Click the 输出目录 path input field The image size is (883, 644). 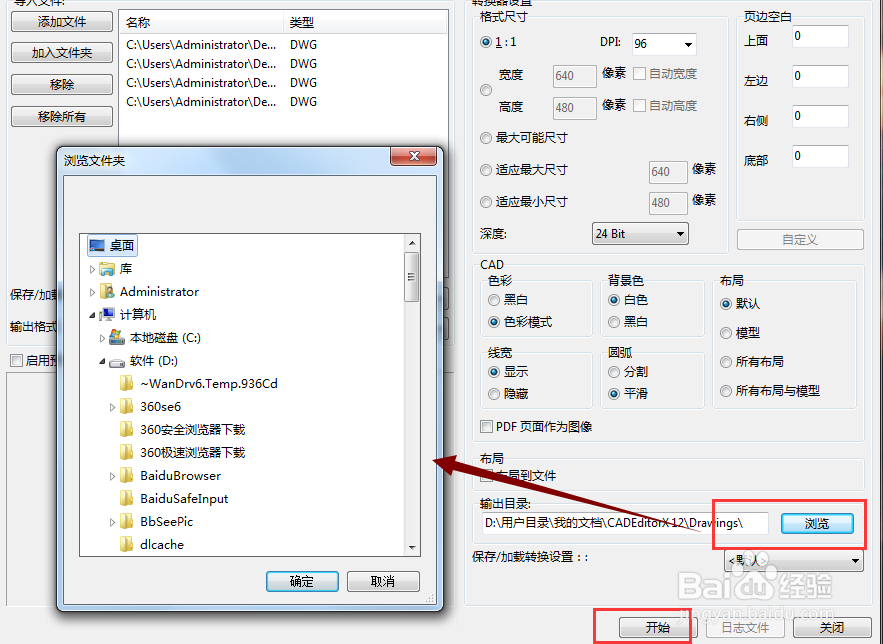pyautogui.click(x=625, y=523)
